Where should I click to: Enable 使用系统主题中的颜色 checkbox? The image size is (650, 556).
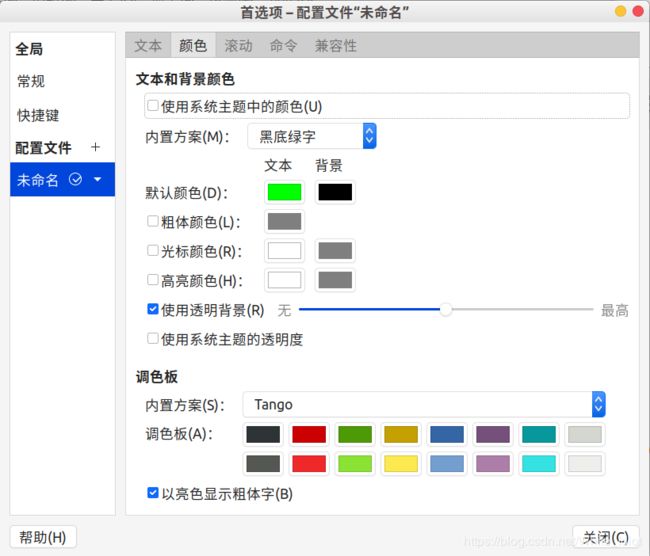click(x=153, y=105)
